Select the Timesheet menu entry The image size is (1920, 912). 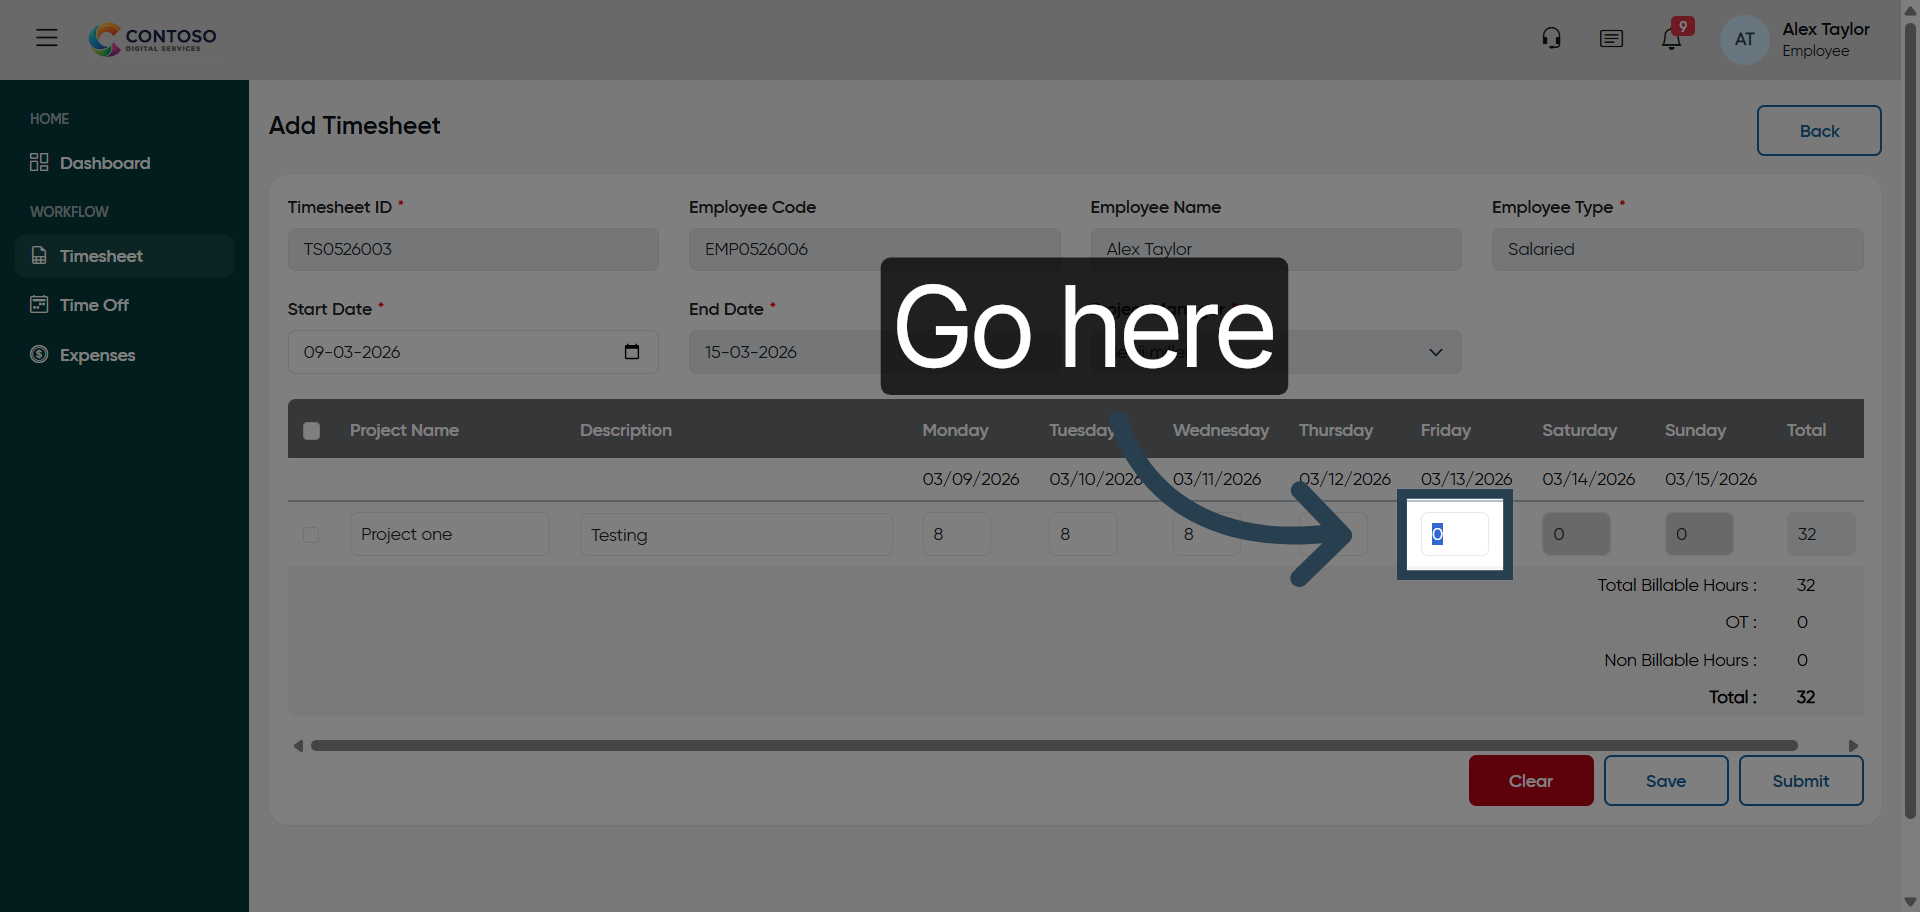(103, 256)
